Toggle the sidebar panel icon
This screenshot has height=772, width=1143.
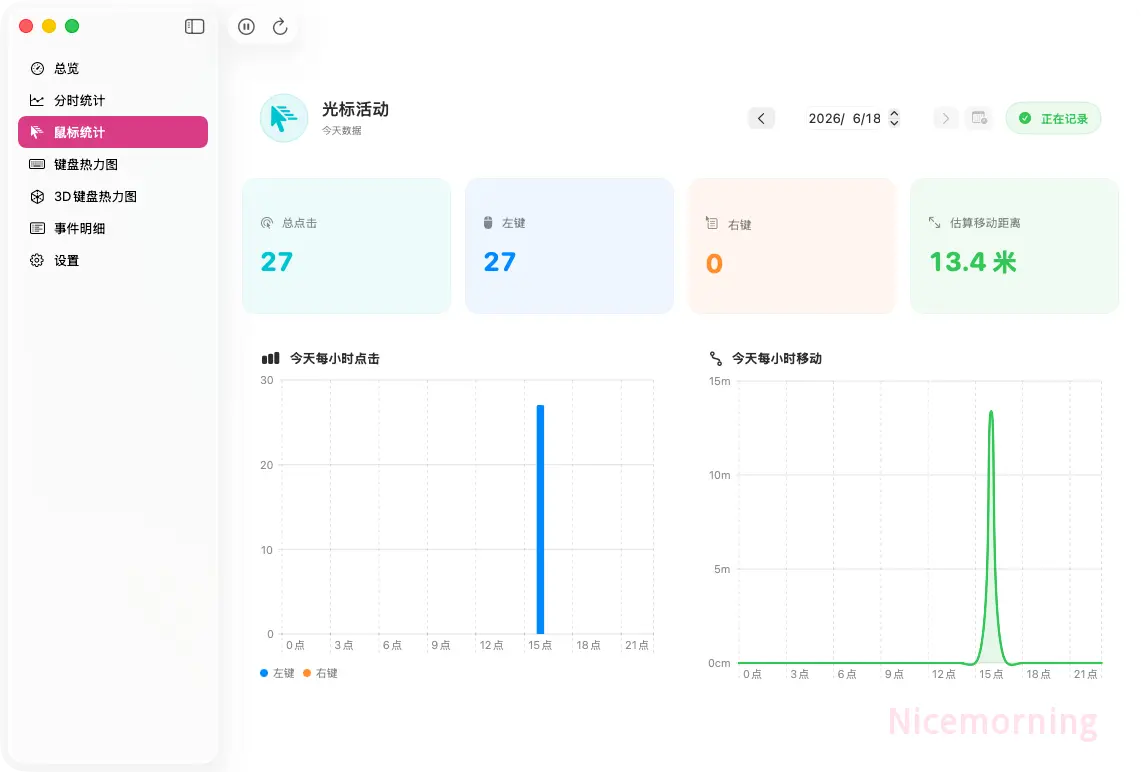195,27
